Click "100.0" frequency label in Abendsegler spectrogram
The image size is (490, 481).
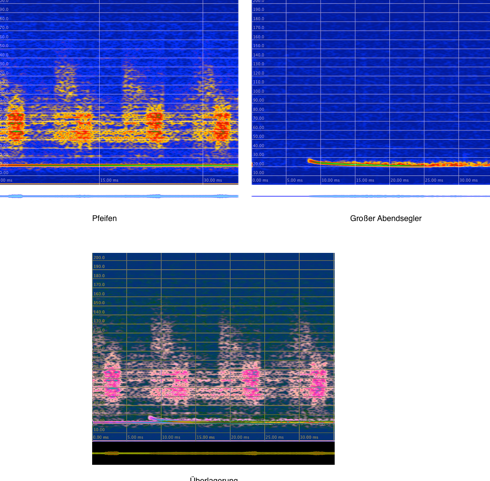pyautogui.click(x=258, y=91)
